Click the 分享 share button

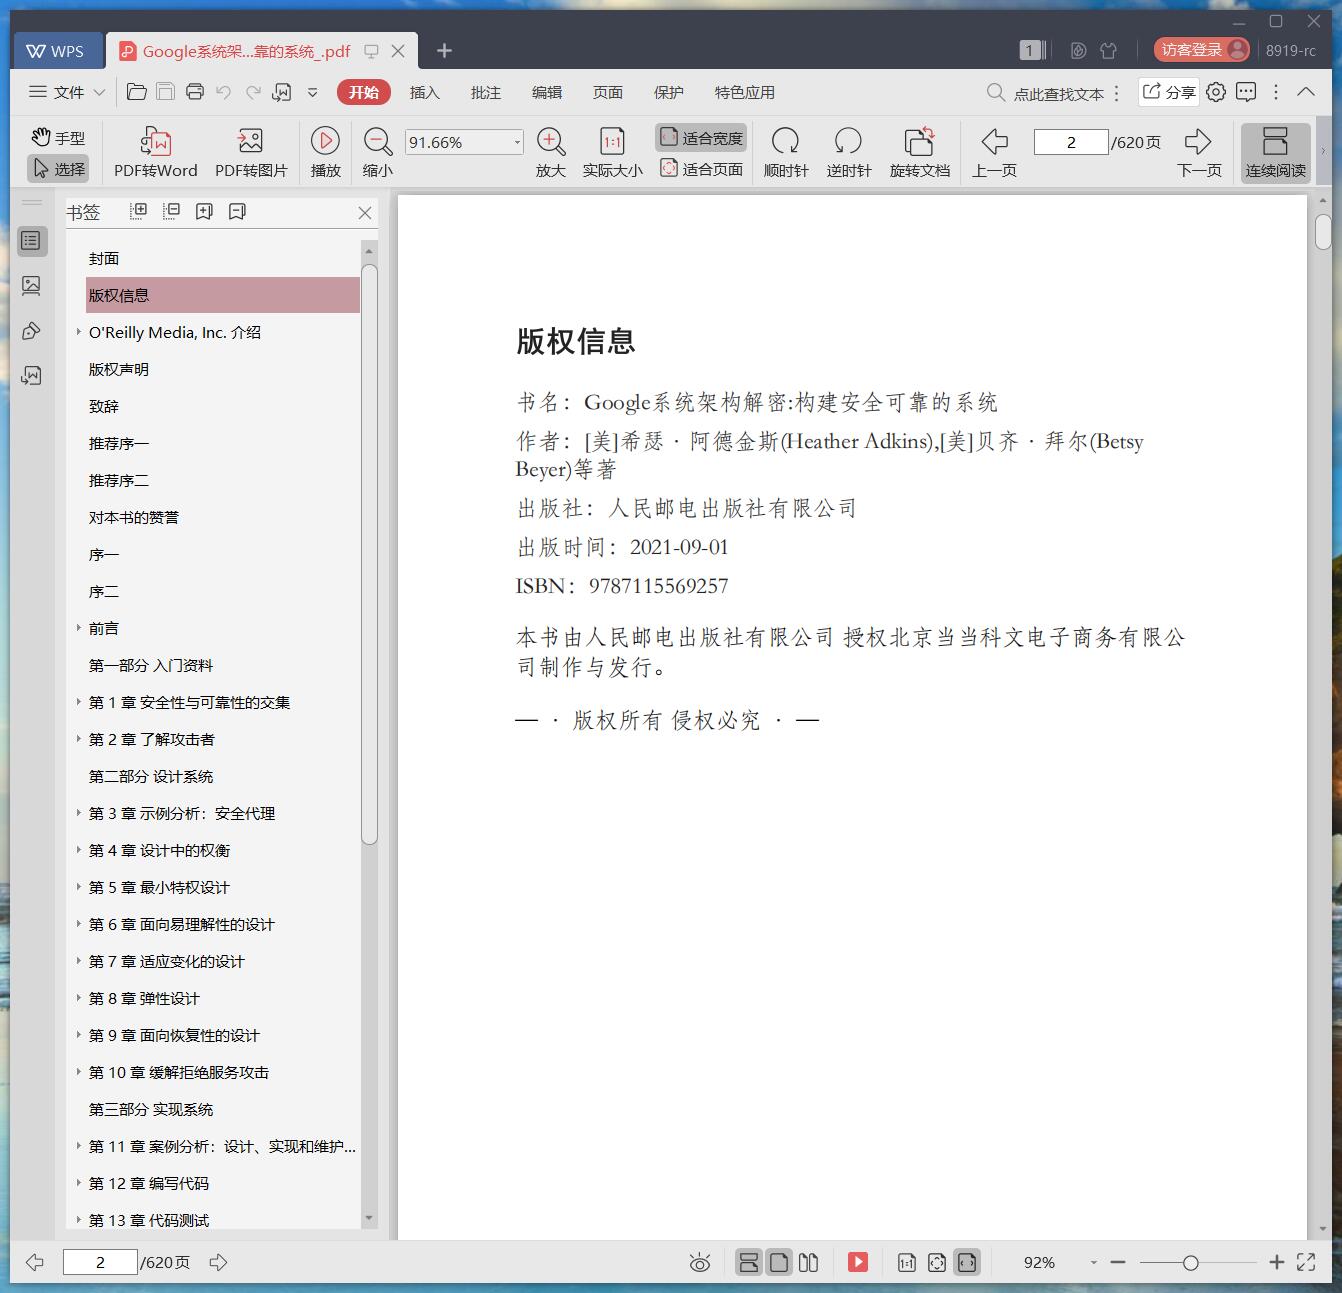[1168, 92]
